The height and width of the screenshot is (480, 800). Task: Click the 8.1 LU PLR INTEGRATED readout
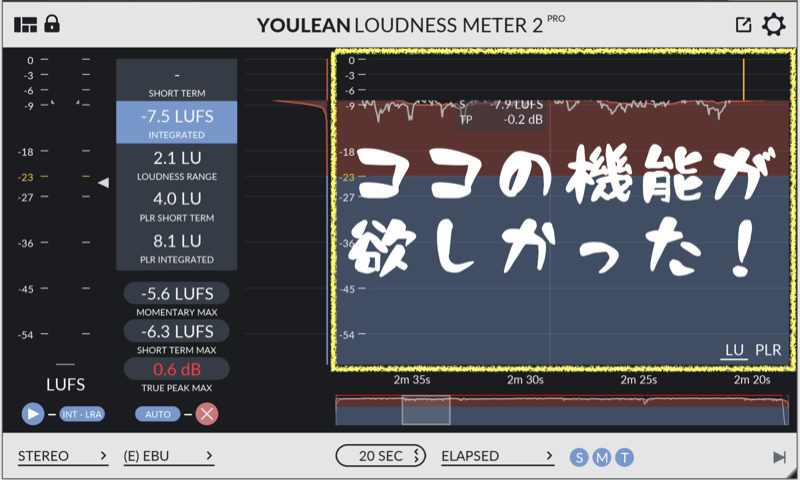177,247
